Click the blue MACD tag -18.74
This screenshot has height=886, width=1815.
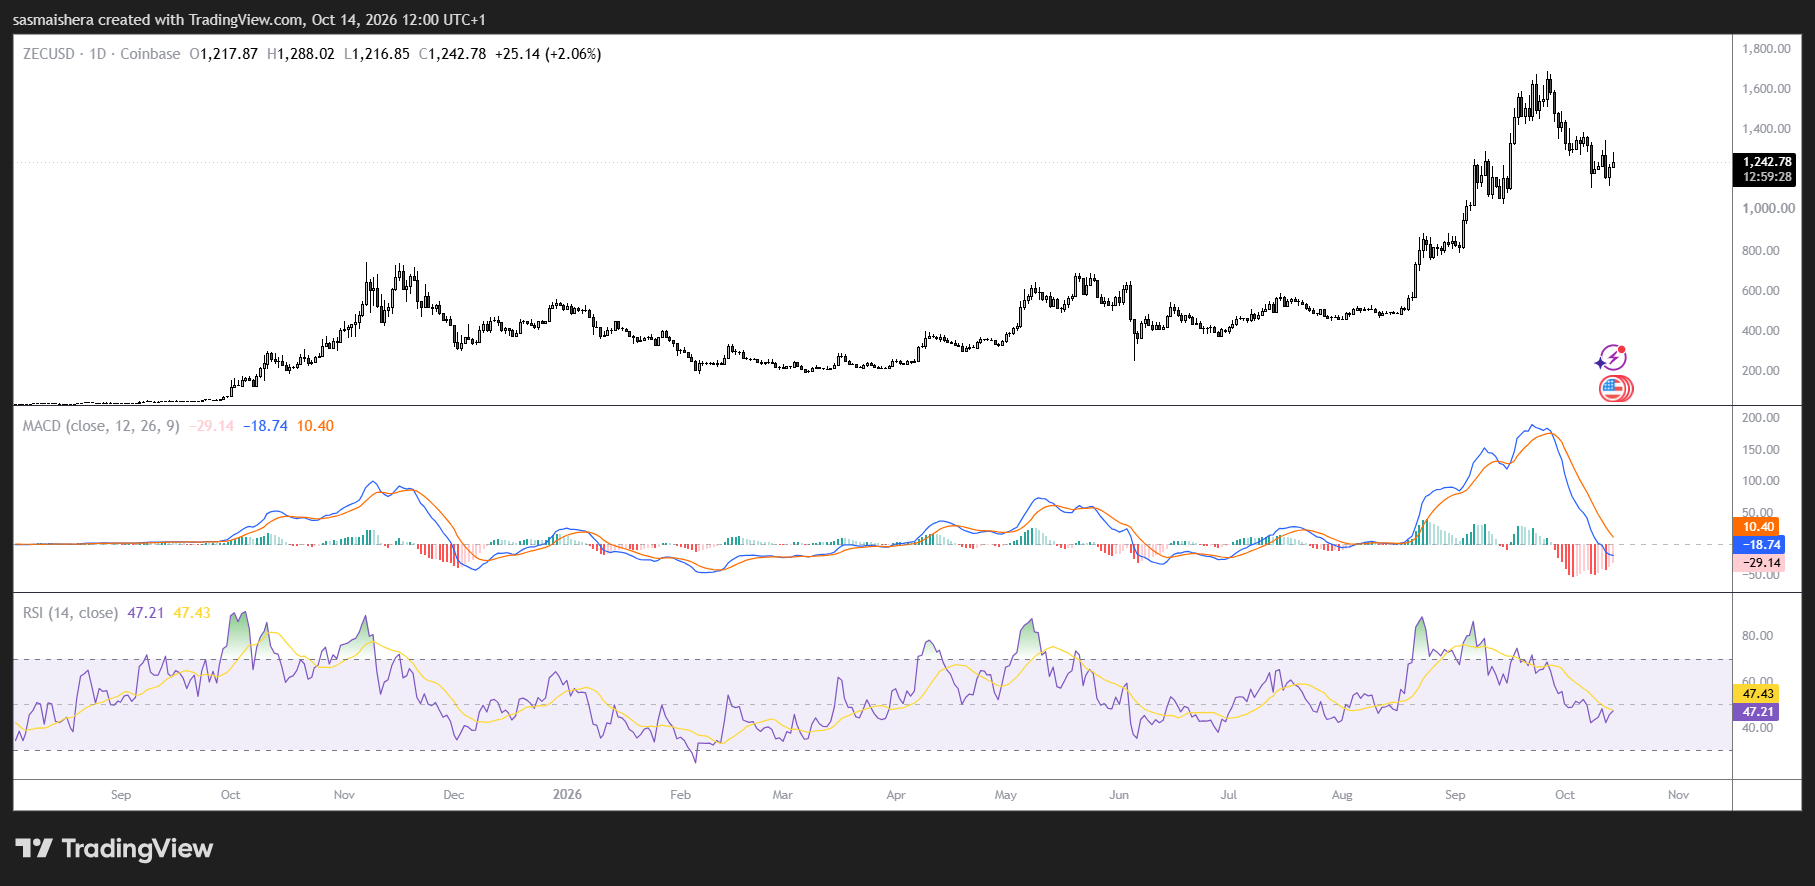tap(1758, 545)
